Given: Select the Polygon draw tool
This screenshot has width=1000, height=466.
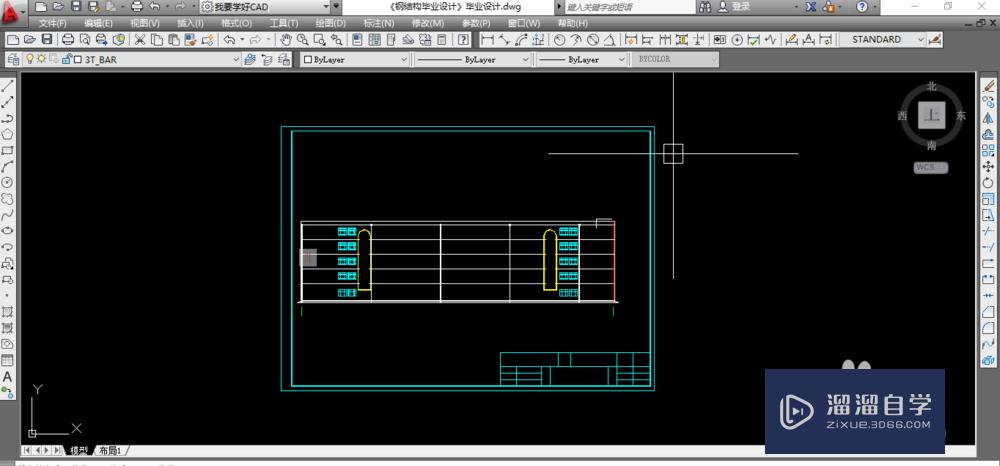Looking at the screenshot, I should click(x=8, y=135).
